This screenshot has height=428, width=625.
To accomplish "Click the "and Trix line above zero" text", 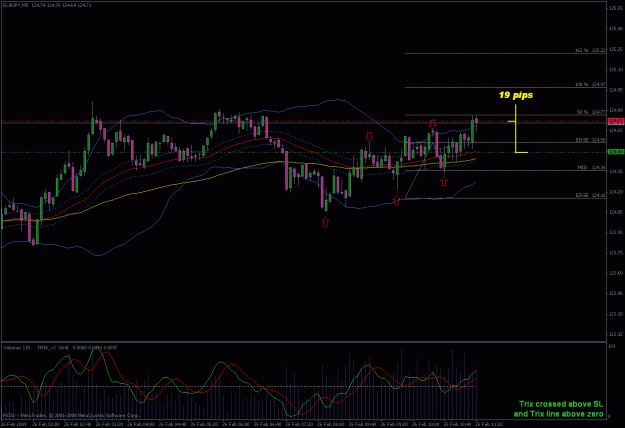I will click(x=558, y=414).
